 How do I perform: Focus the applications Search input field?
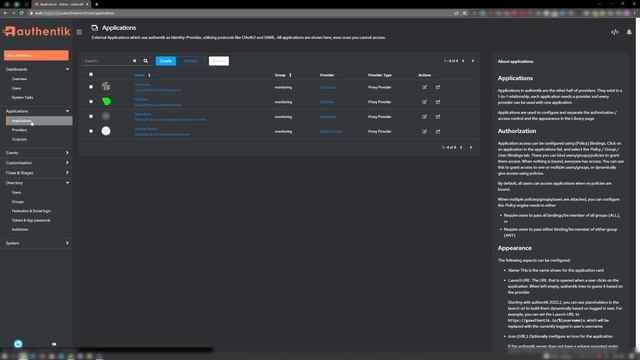(x=107, y=61)
